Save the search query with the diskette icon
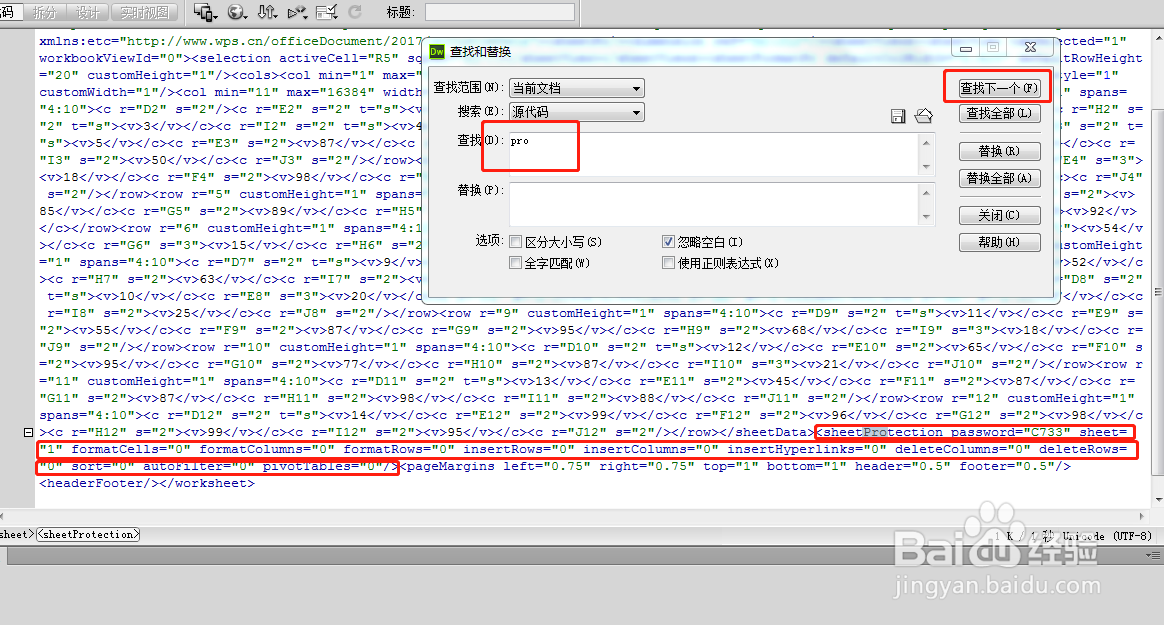Image resolution: width=1164 pixels, height=625 pixels. [898, 115]
